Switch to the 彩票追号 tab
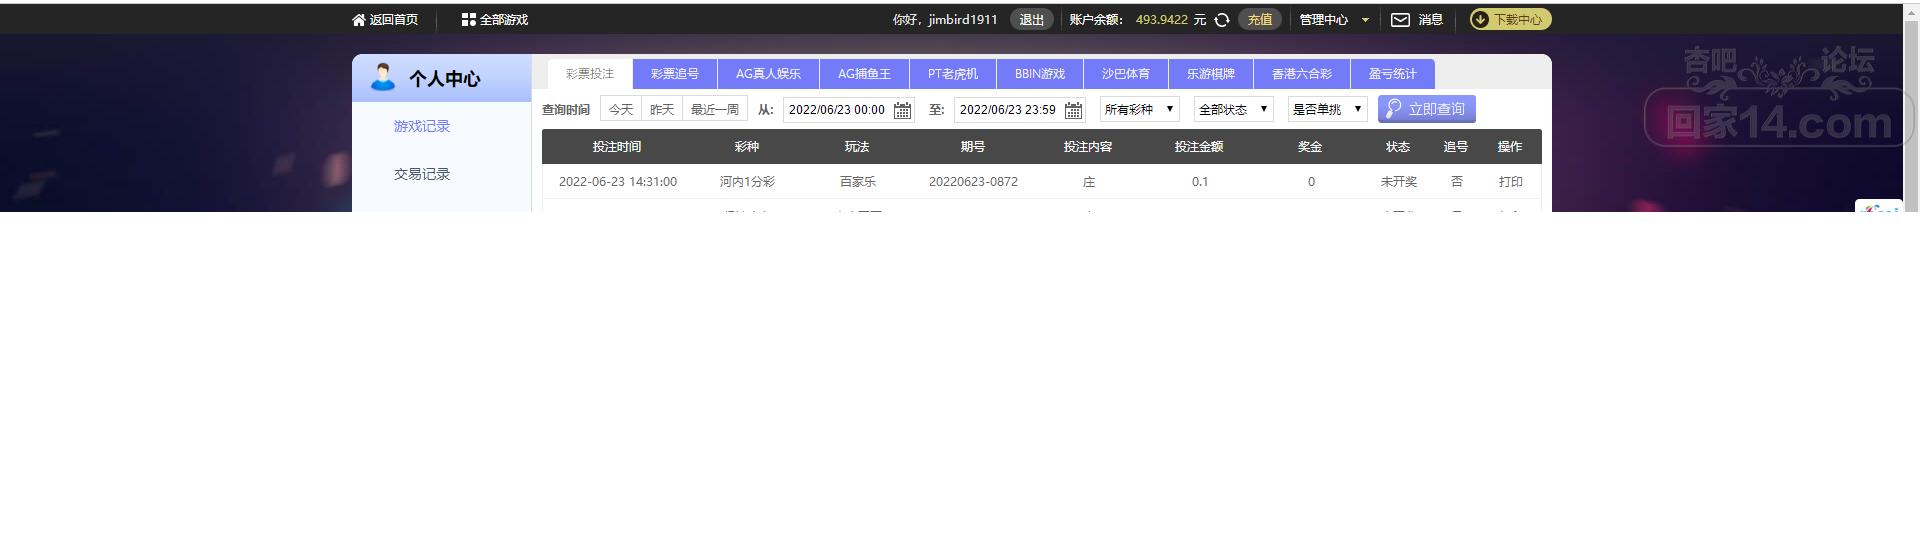1920x548 pixels. click(675, 74)
